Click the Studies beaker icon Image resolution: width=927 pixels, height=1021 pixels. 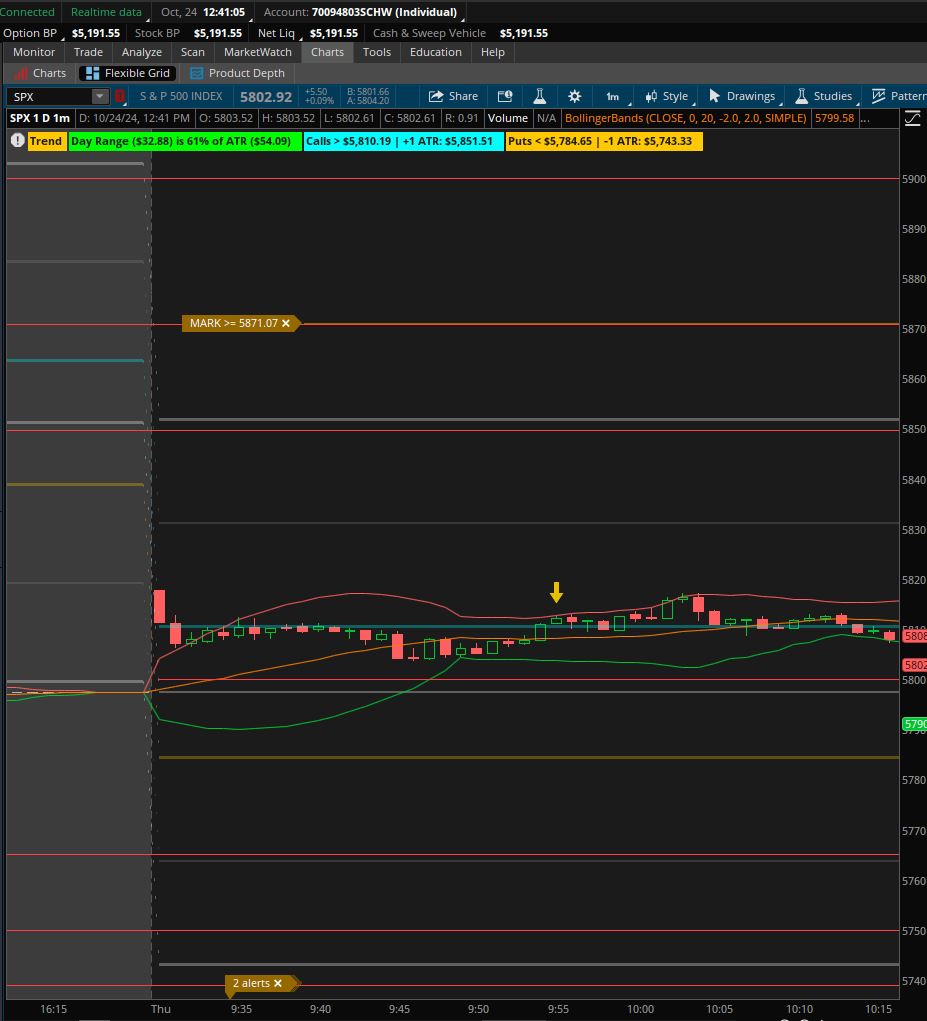802,96
